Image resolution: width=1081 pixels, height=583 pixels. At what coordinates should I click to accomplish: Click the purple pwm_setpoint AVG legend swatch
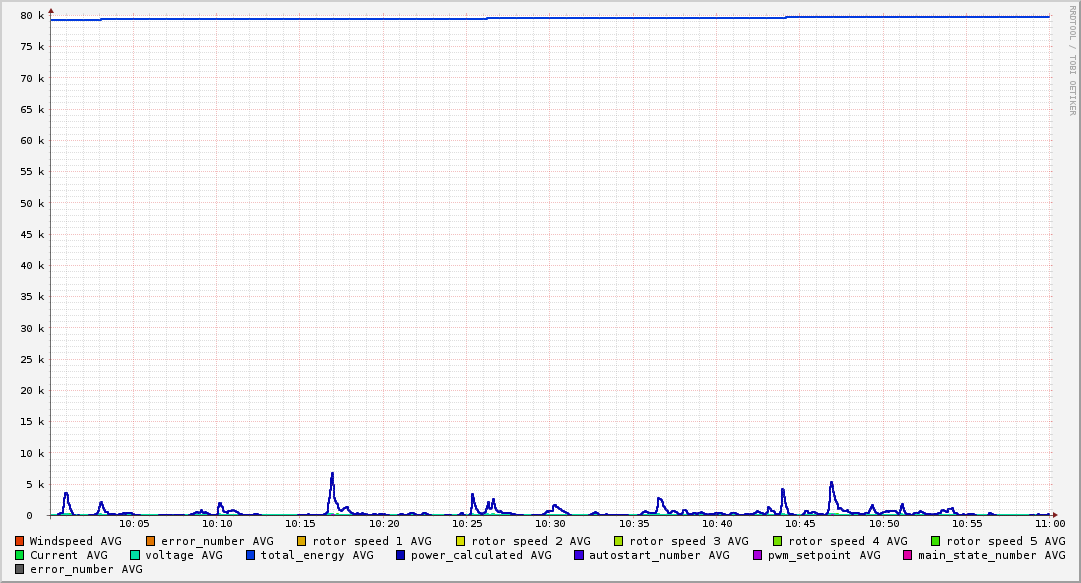coord(757,555)
